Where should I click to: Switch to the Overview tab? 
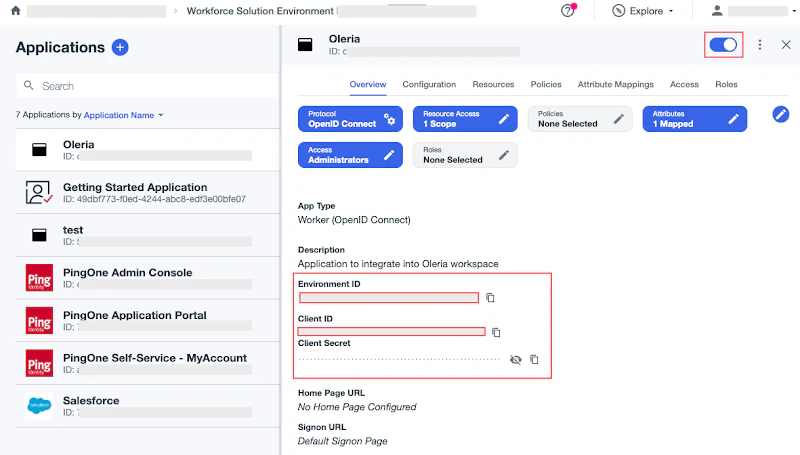pyautogui.click(x=368, y=84)
